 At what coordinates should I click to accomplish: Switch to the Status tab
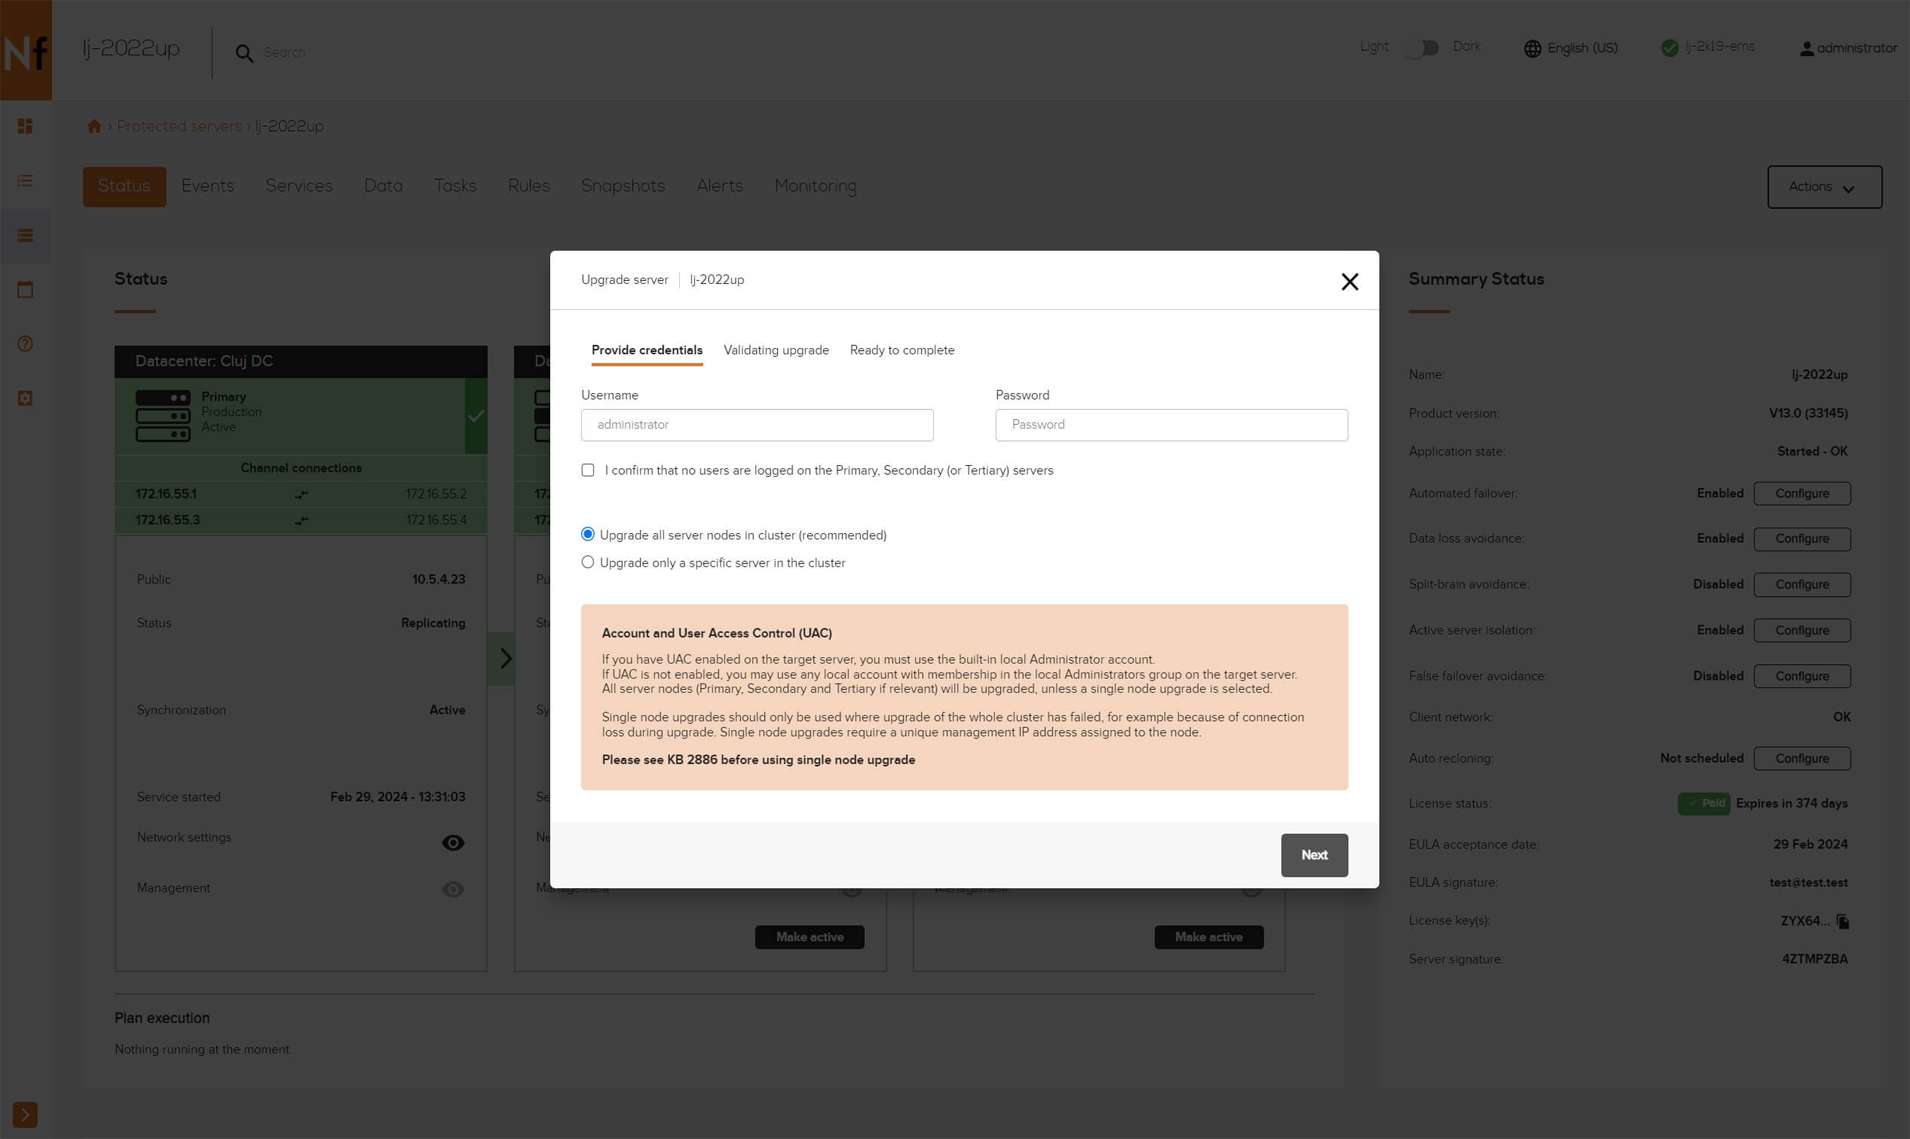tap(124, 187)
